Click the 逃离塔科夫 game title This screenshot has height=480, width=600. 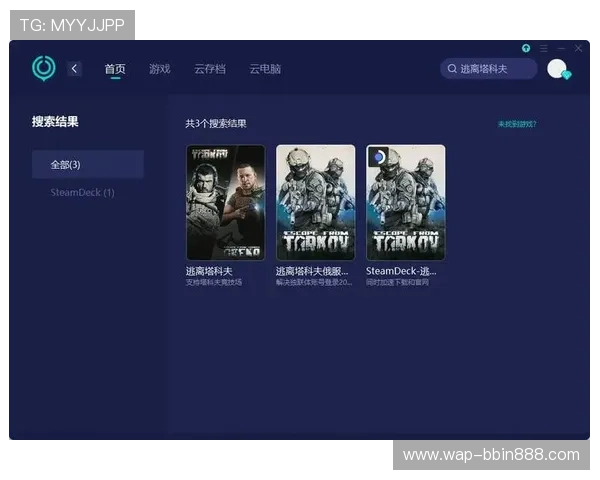click(209, 271)
